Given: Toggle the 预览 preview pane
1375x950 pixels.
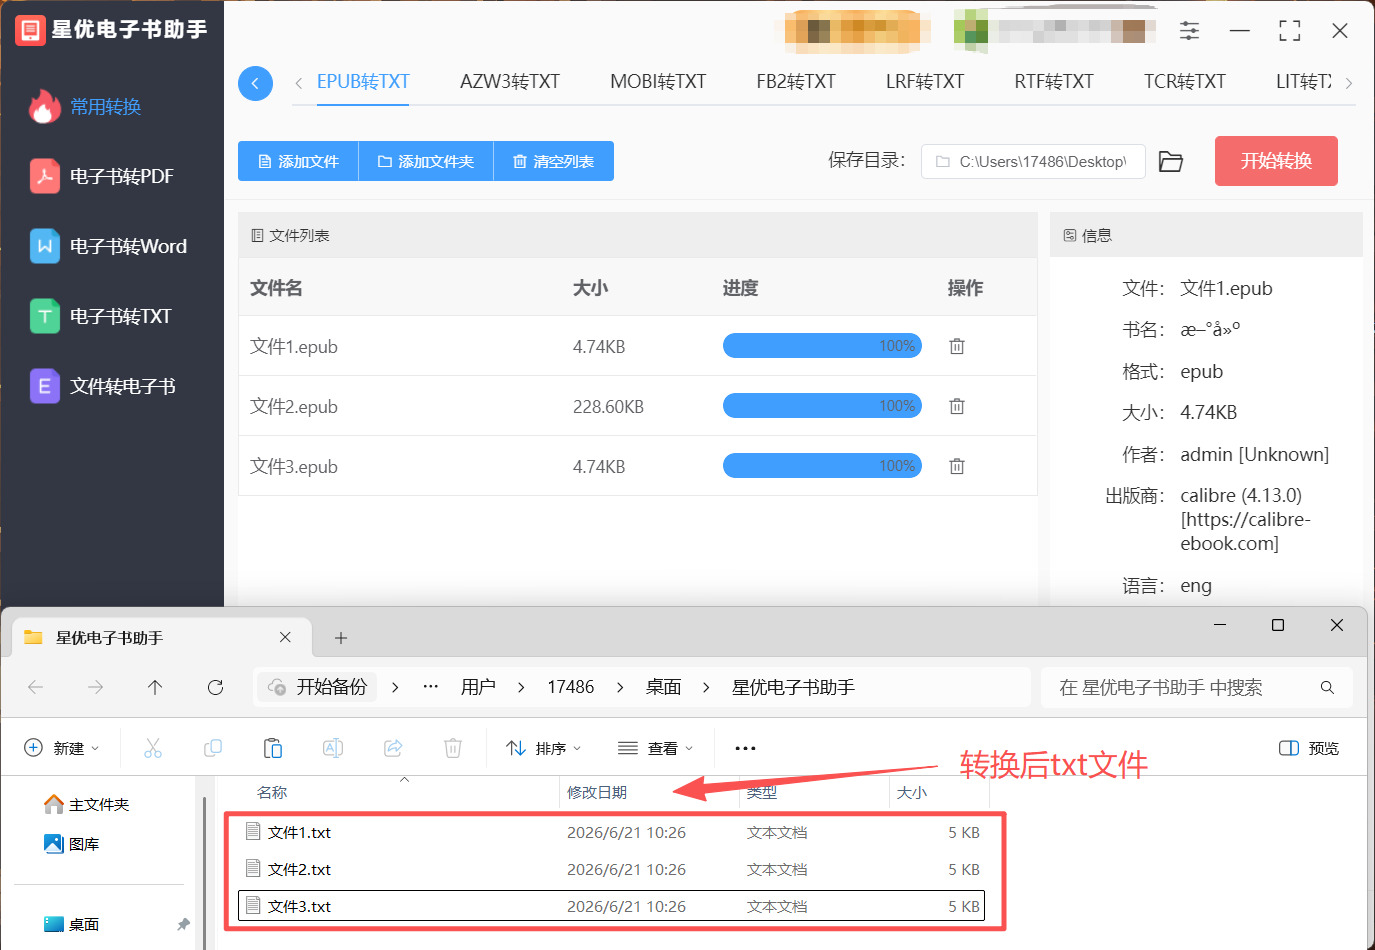Looking at the screenshot, I should [x=1309, y=748].
